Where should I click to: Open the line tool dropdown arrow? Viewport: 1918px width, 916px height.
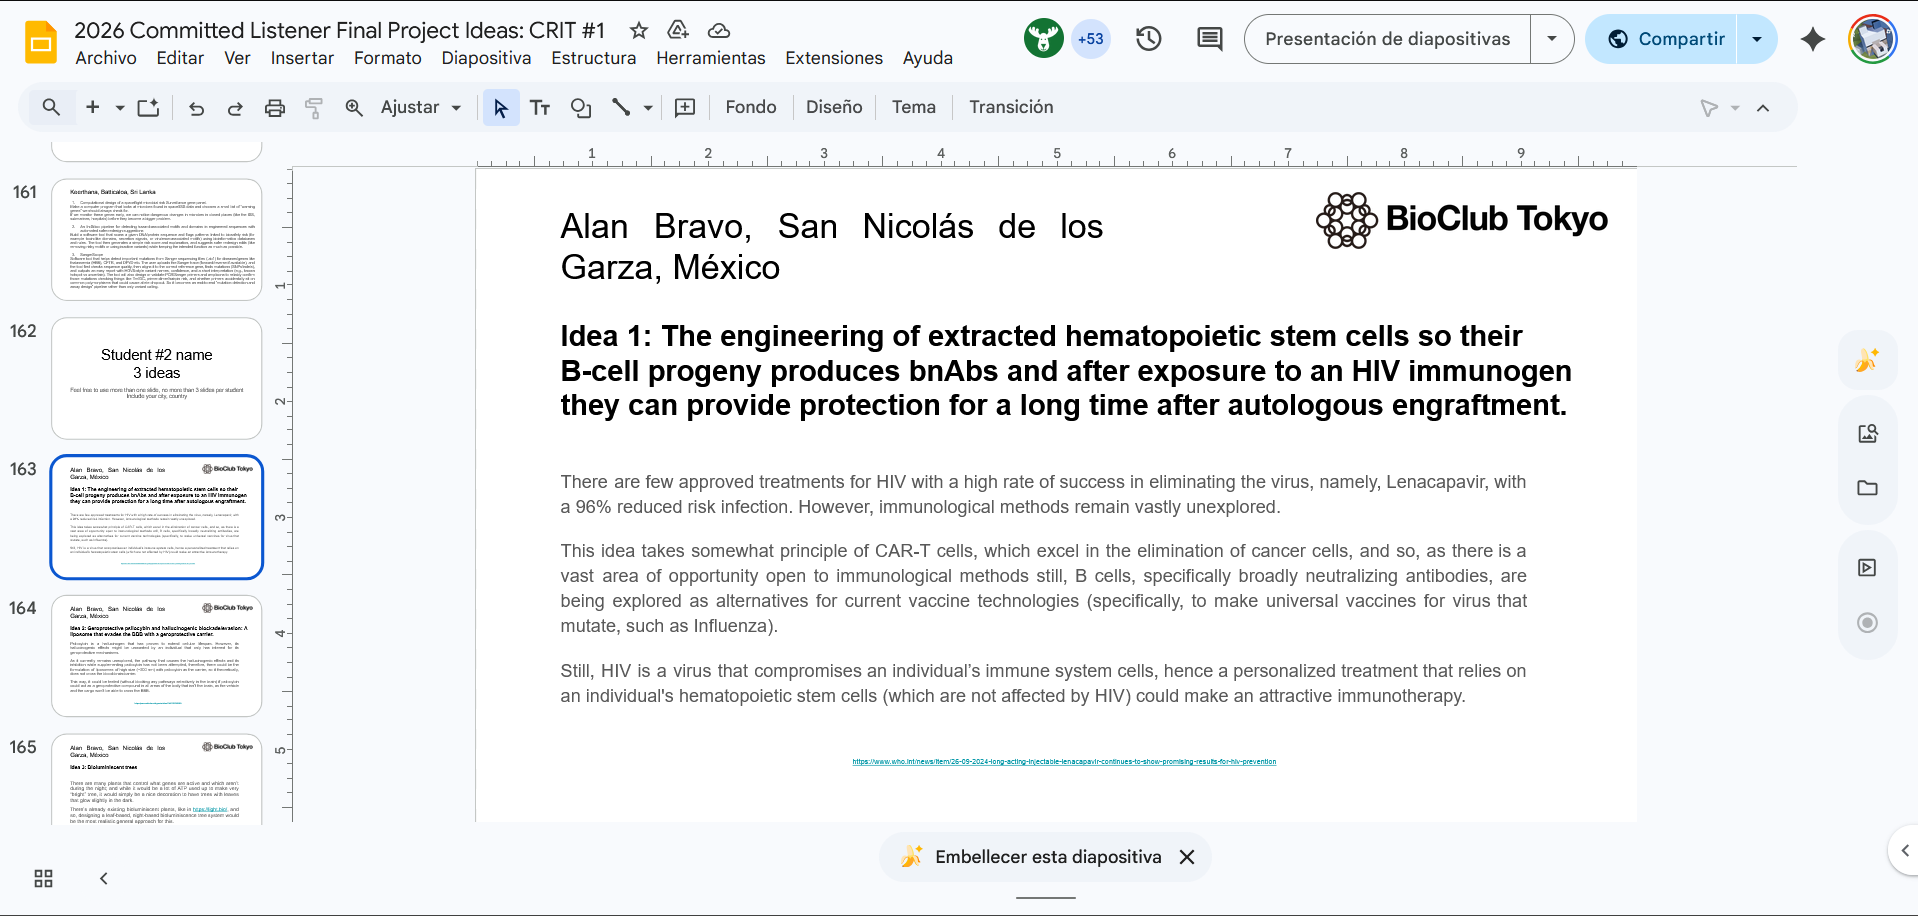tap(648, 107)
